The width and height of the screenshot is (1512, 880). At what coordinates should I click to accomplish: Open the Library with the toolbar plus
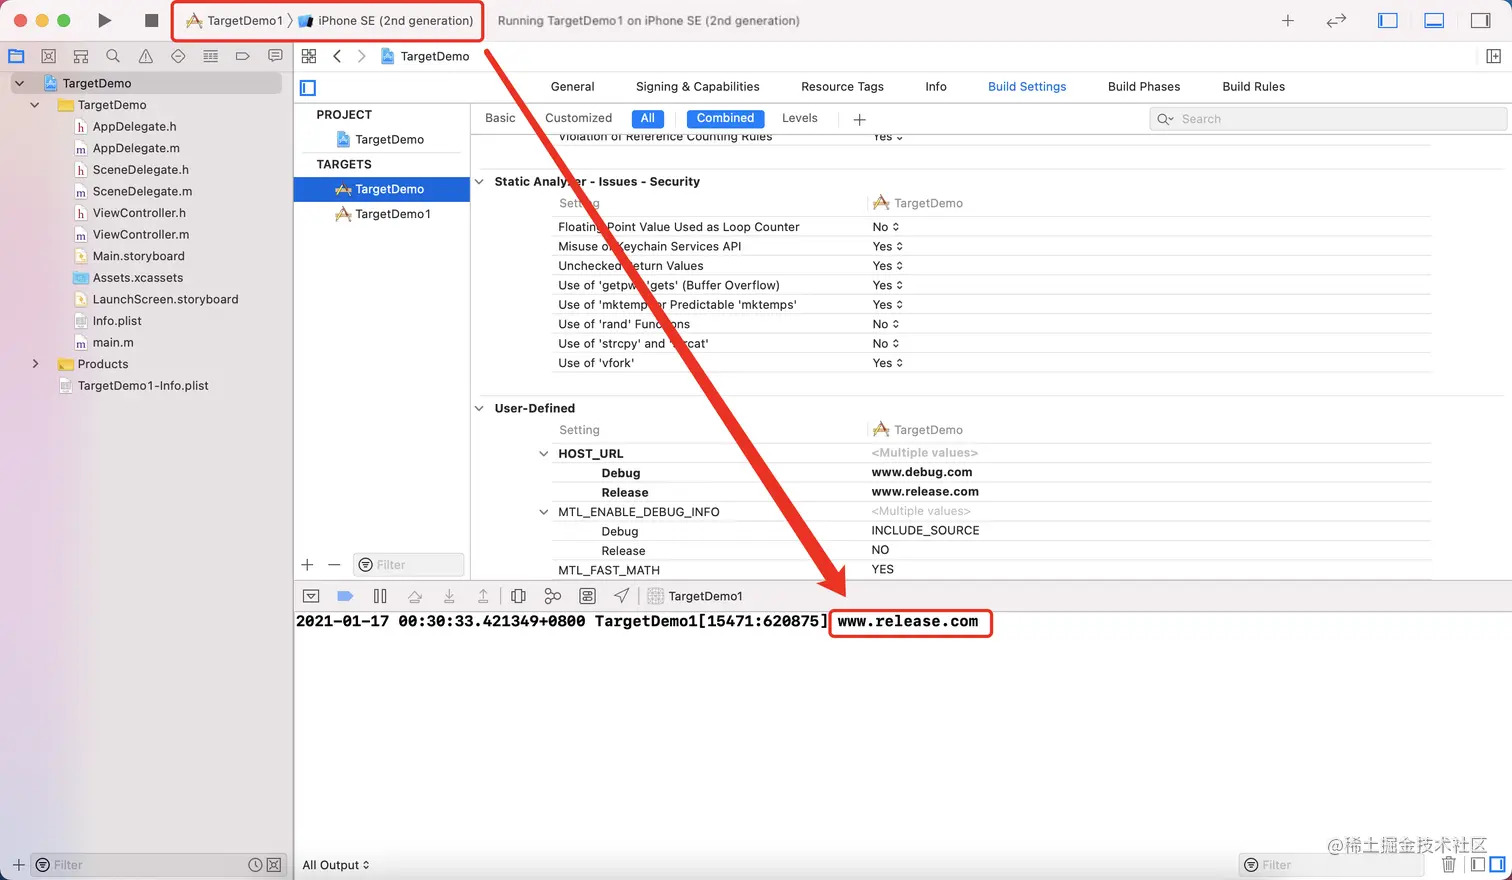pyautogui.click(x=1288, y=20)
